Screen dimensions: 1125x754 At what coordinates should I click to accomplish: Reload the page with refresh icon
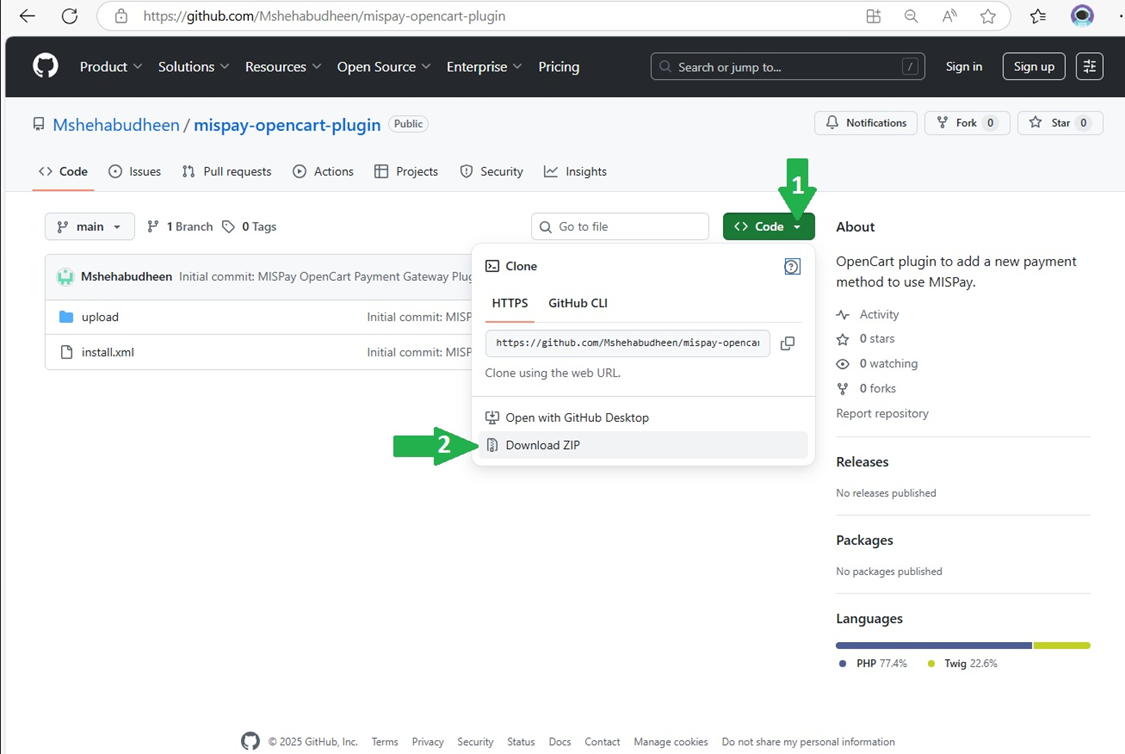point(70,16)
